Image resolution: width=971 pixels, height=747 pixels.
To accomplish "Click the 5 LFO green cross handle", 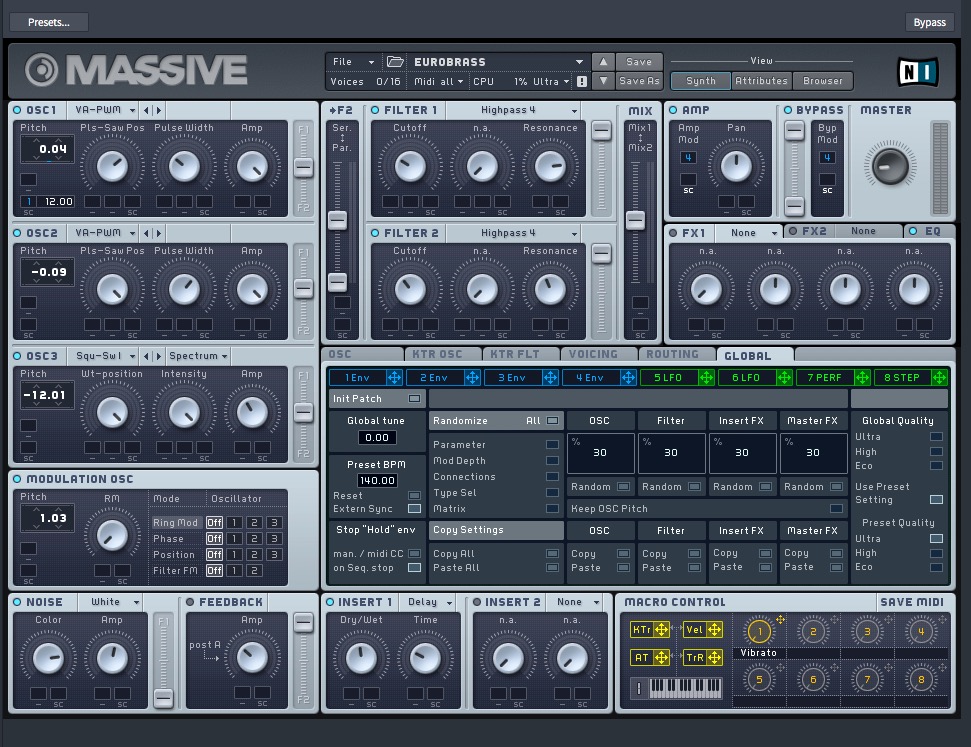I will coord(706,377).
